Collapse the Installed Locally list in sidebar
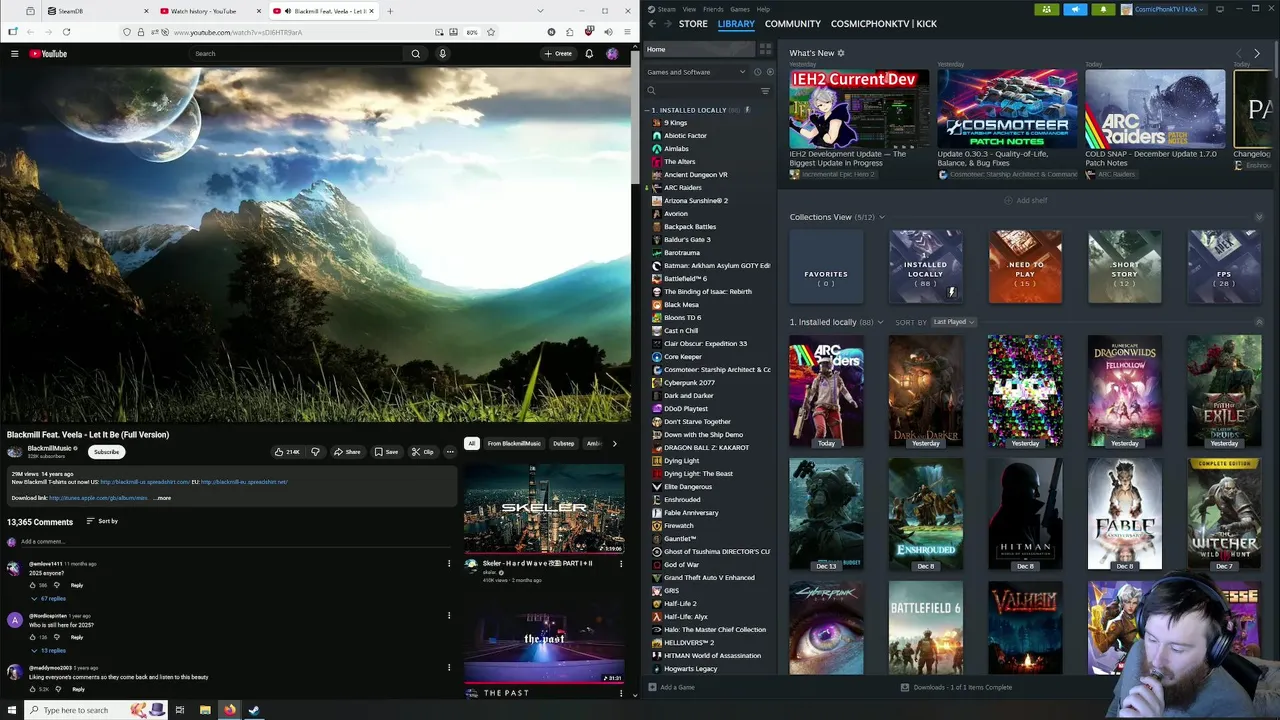 coord(648,110)
